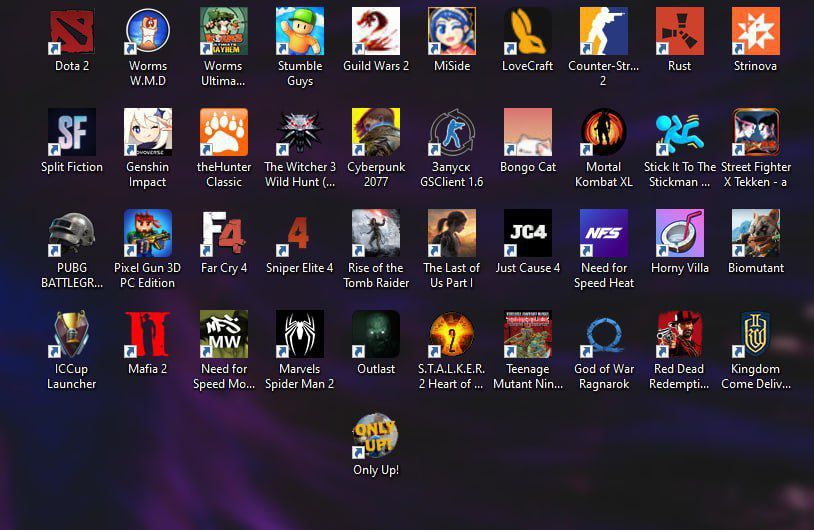Viewport: 814px width, 530px height.
Task: Open theHunter Classic paw icon
Action: pyautogui.click(x=224, y=132)
